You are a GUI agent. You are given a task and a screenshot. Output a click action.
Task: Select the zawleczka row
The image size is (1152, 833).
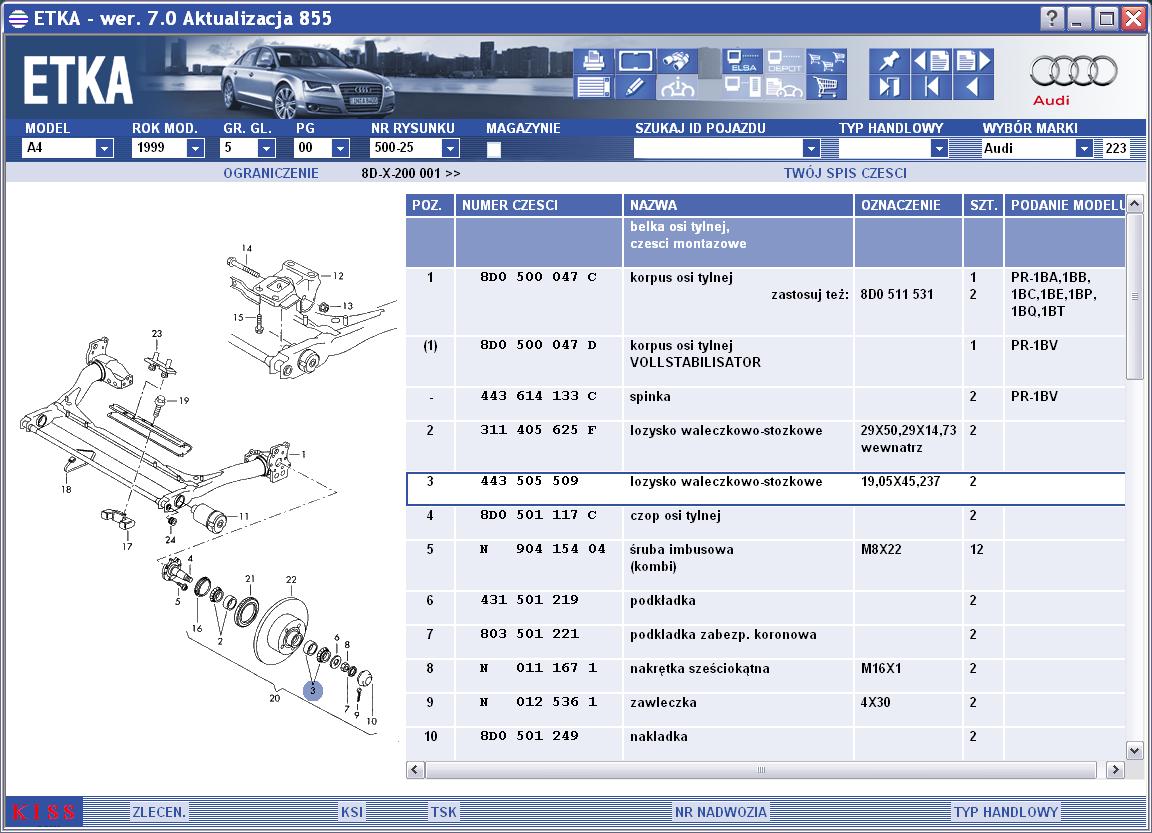766,710
